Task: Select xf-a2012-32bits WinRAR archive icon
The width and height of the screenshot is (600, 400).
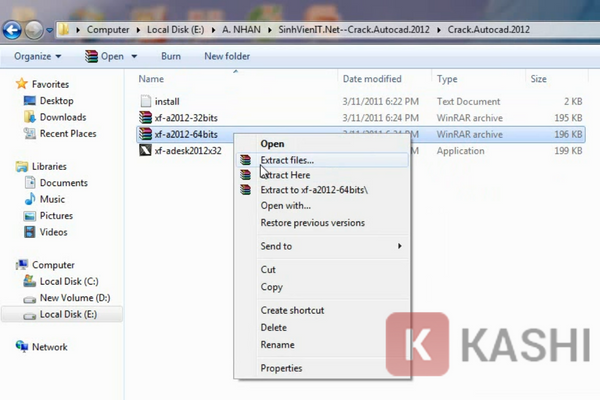Action: tap(145, 118)
